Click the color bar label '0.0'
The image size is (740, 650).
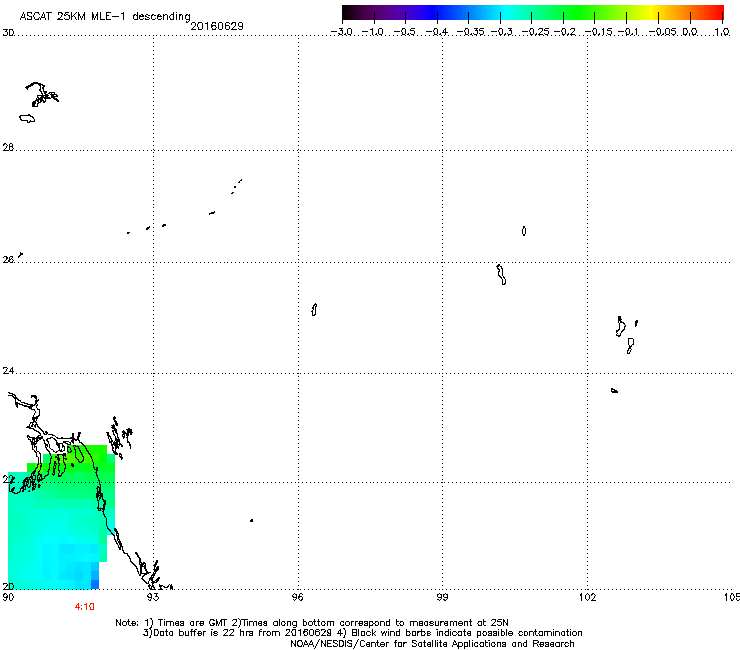(x=690, y=32)
